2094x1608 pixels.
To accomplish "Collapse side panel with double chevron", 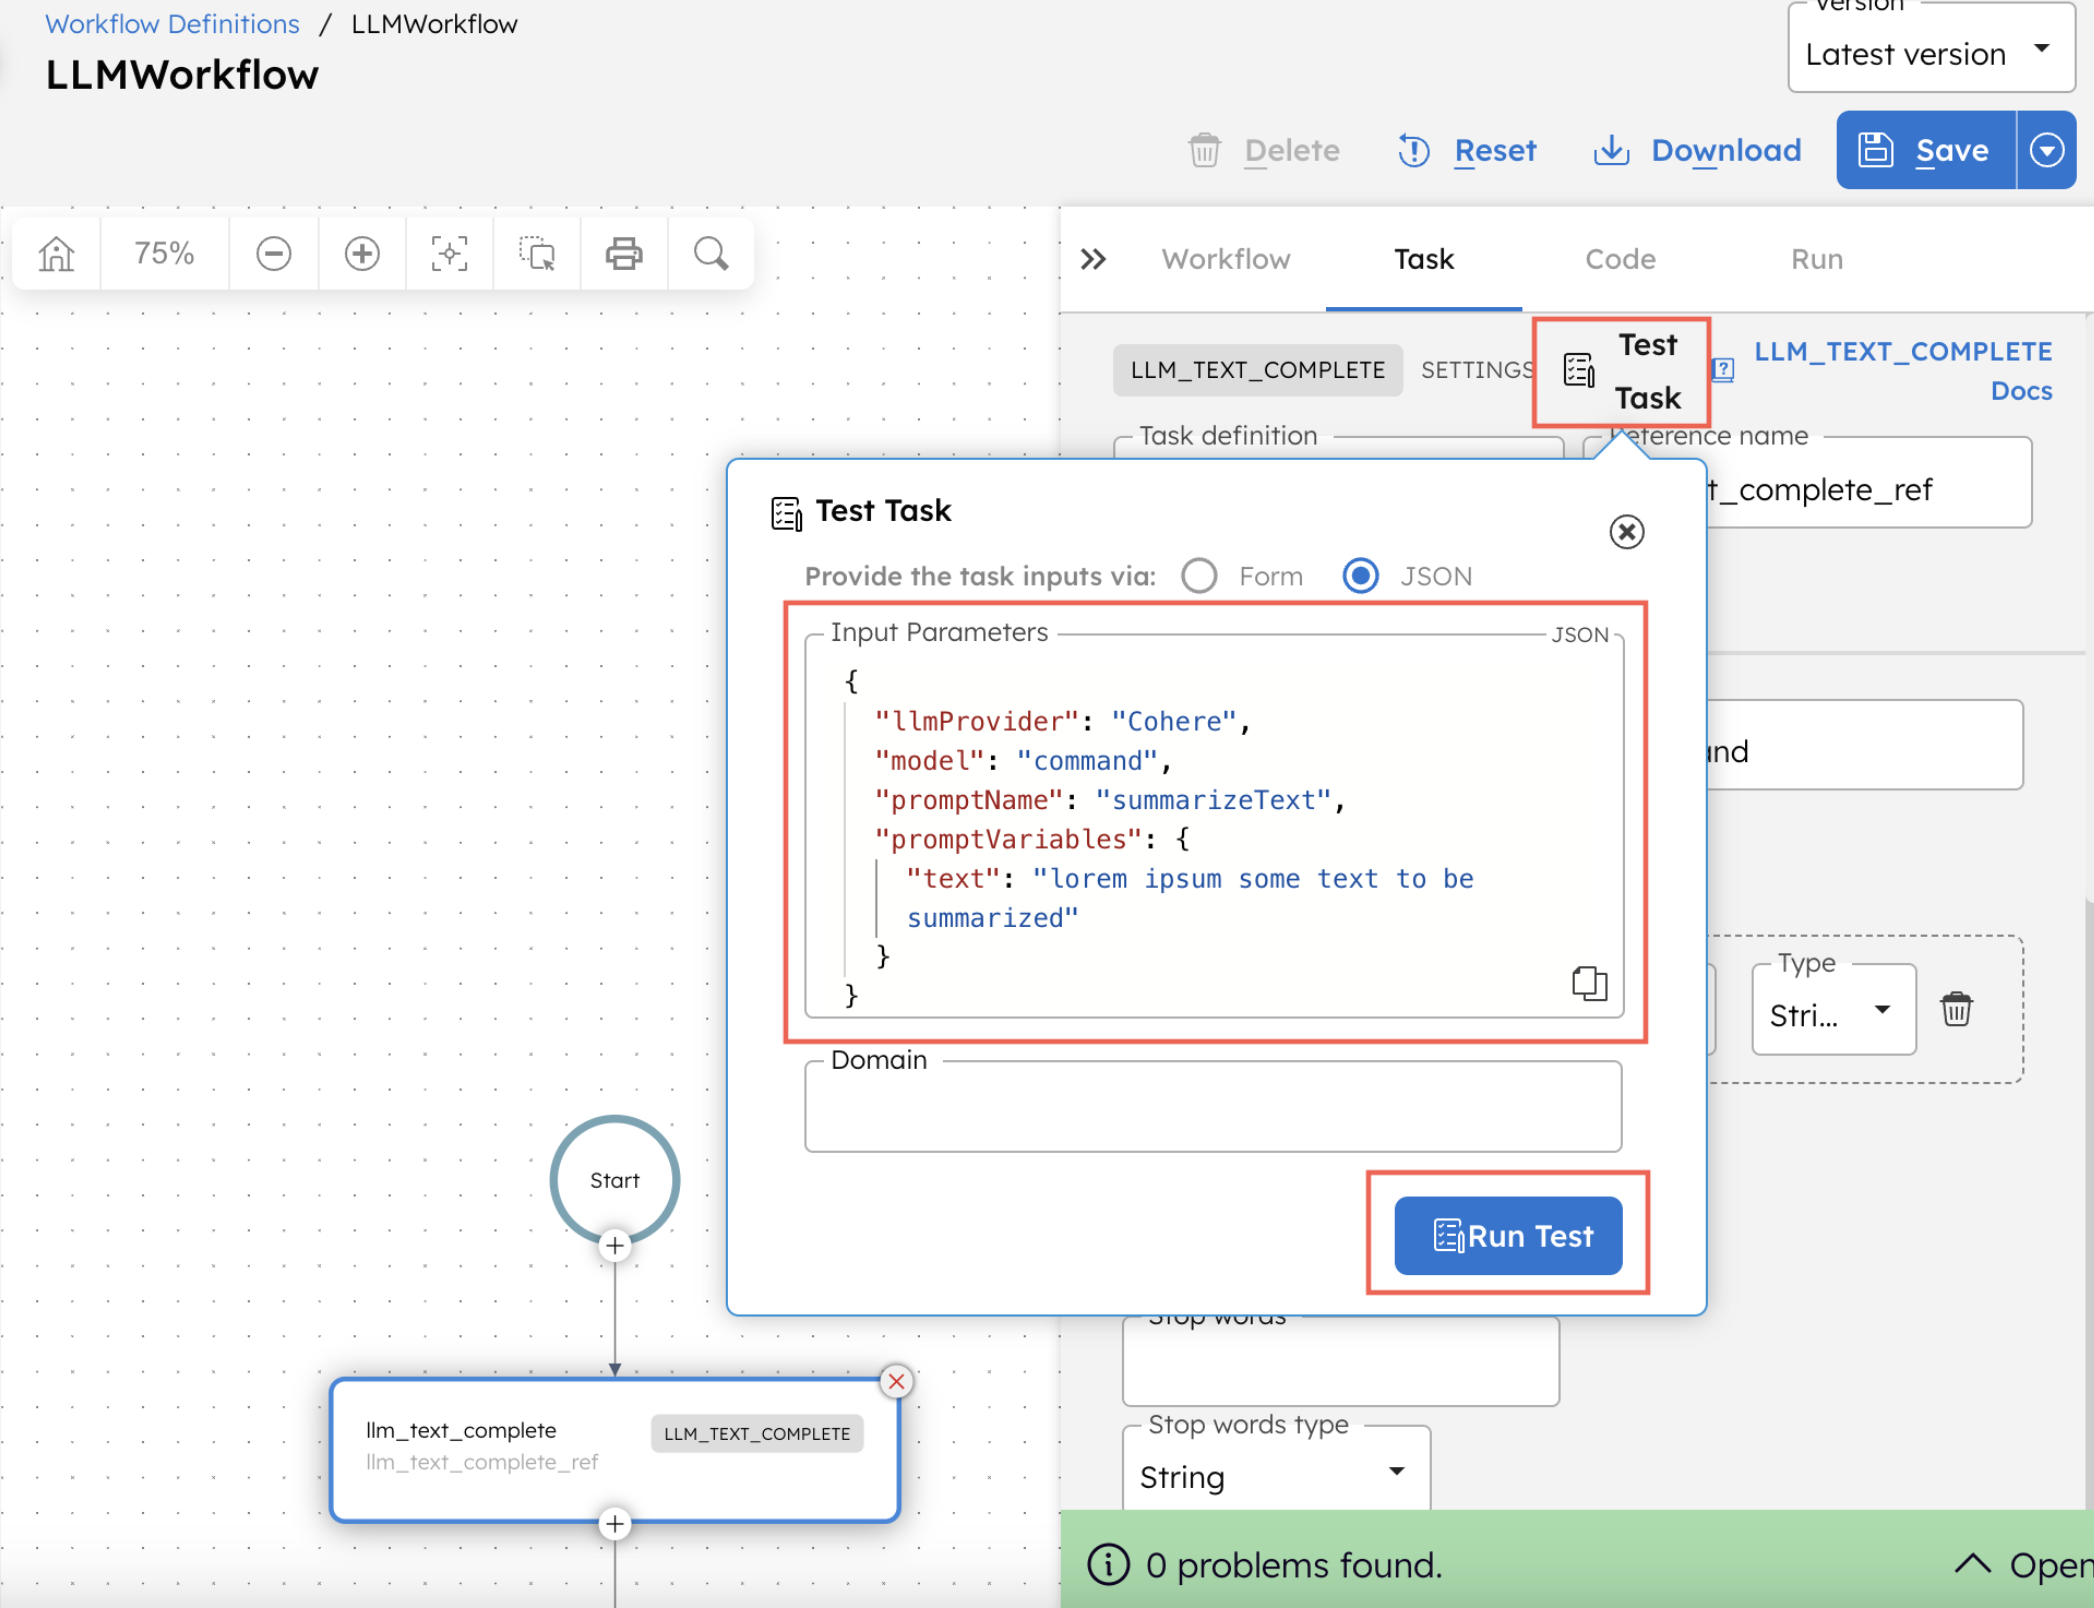I will [x=1093, y=260].
